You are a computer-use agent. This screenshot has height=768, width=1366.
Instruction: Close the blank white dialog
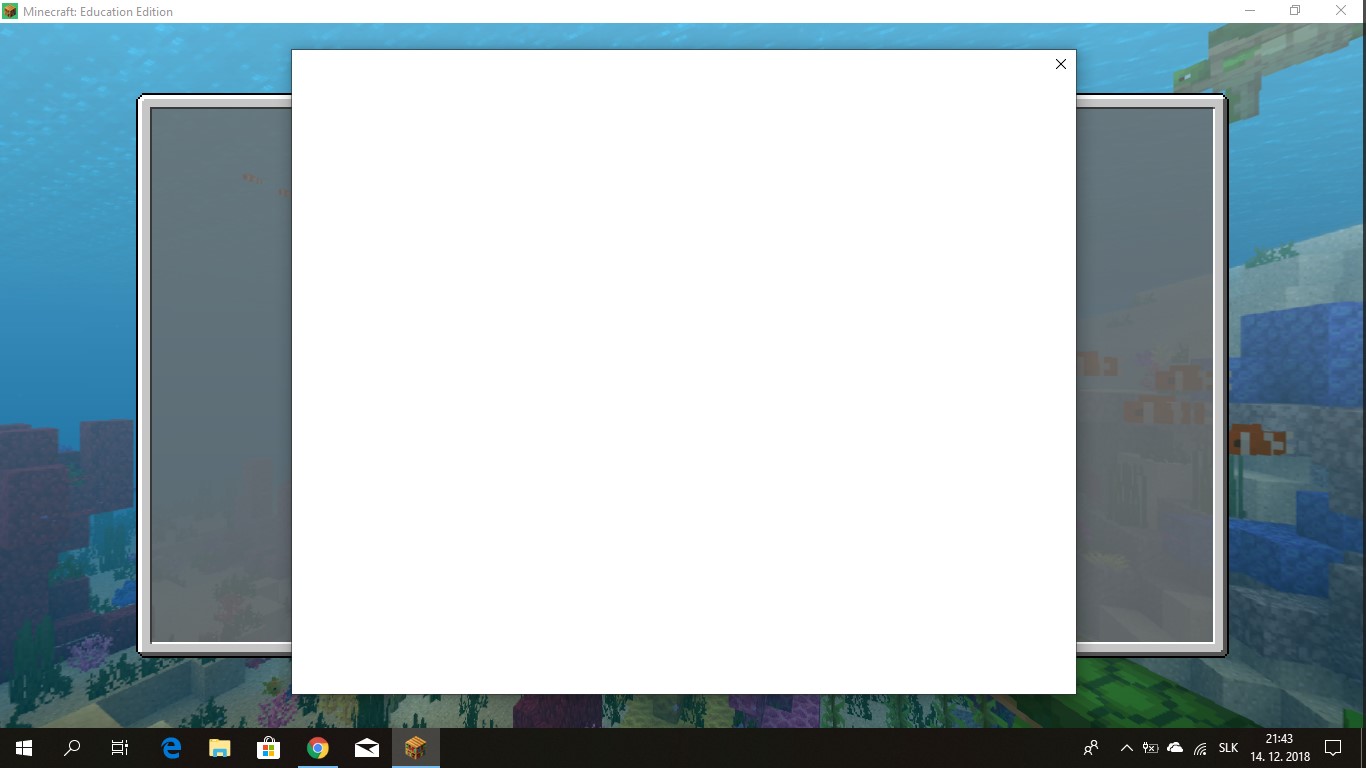pos(1061,64)
